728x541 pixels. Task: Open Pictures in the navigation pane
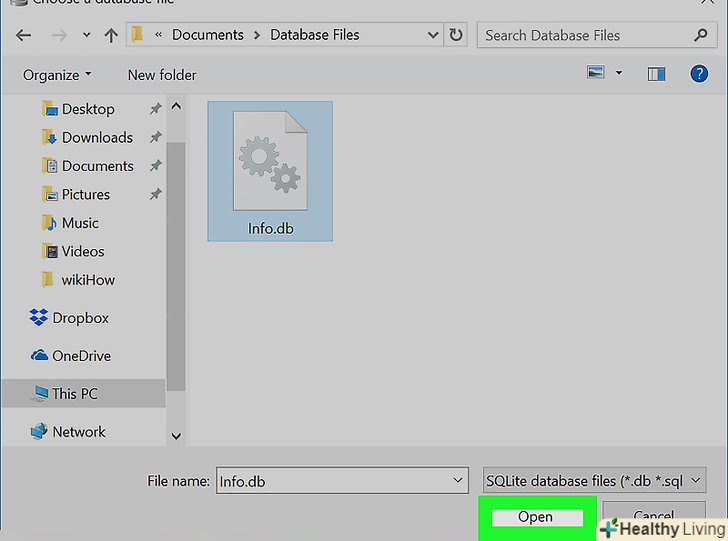pos(76,194)
